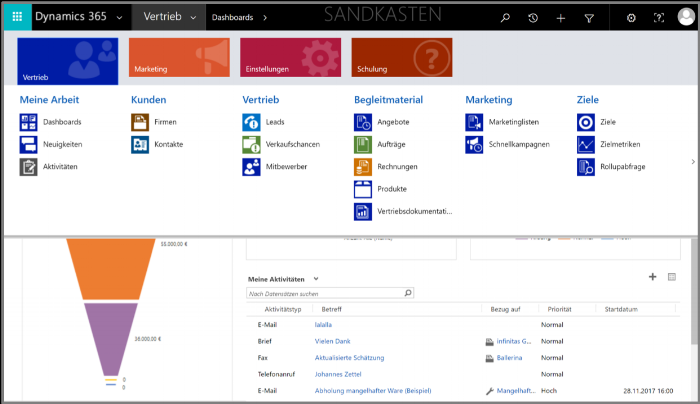Click the Leads icon
The height and width of the screenshot is (404, 700).
tap(251, 122)
